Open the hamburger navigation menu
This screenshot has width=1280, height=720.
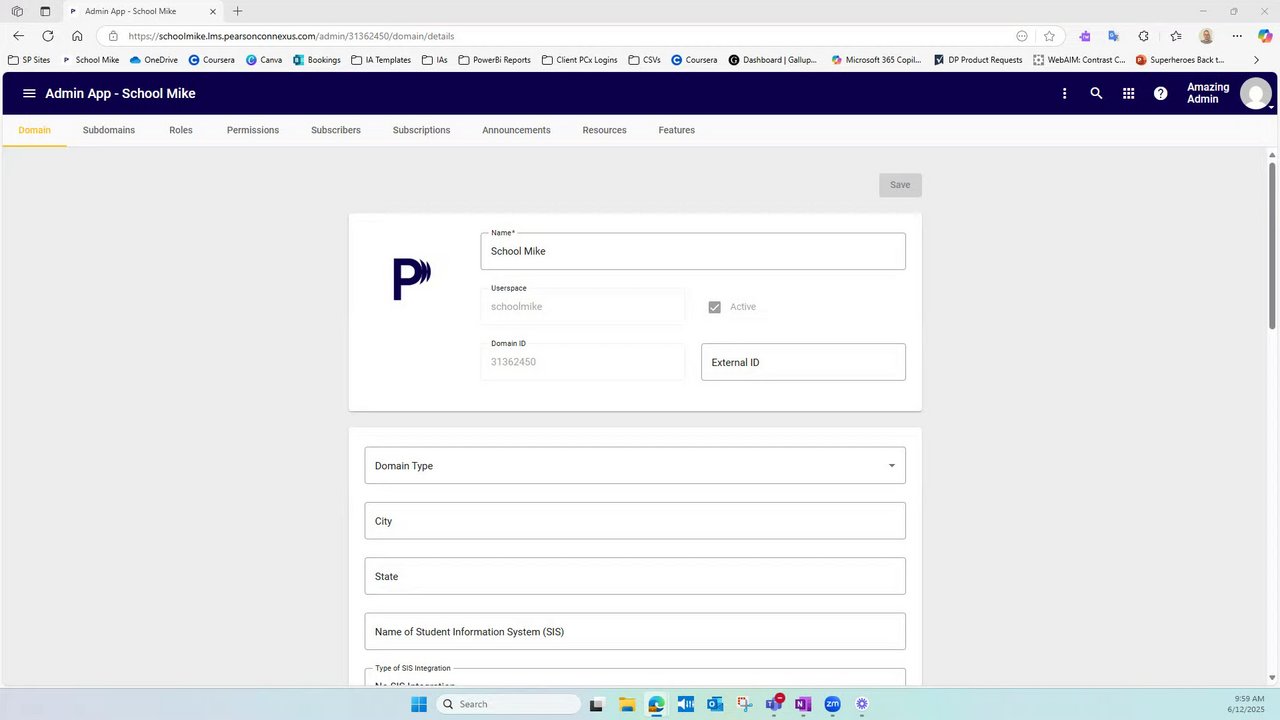(29, 93)
